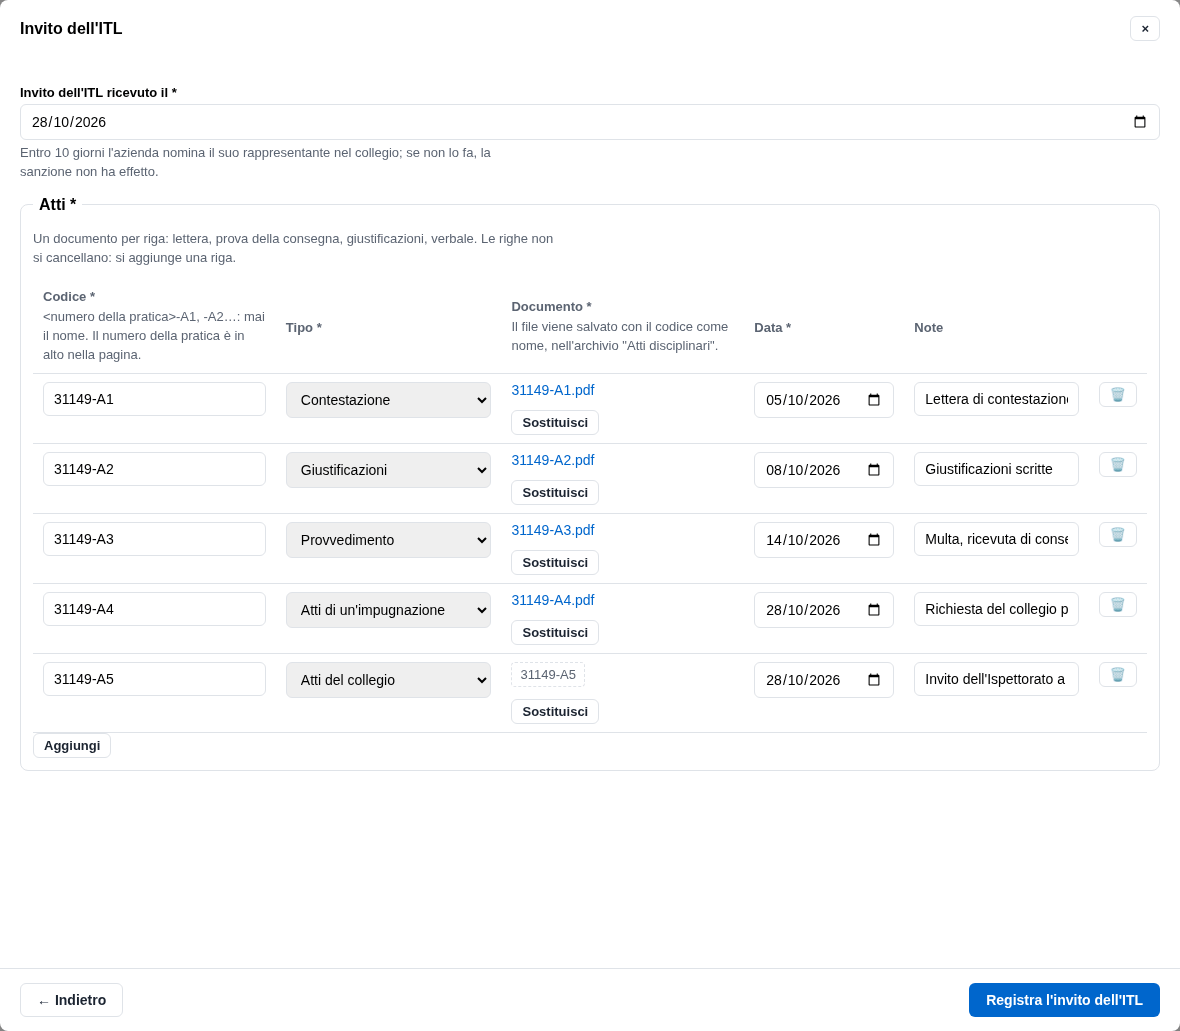Edit the code field containing 31149-A3
Viewport: 1180px width, 1031px height.
click(x=154, y=540)
